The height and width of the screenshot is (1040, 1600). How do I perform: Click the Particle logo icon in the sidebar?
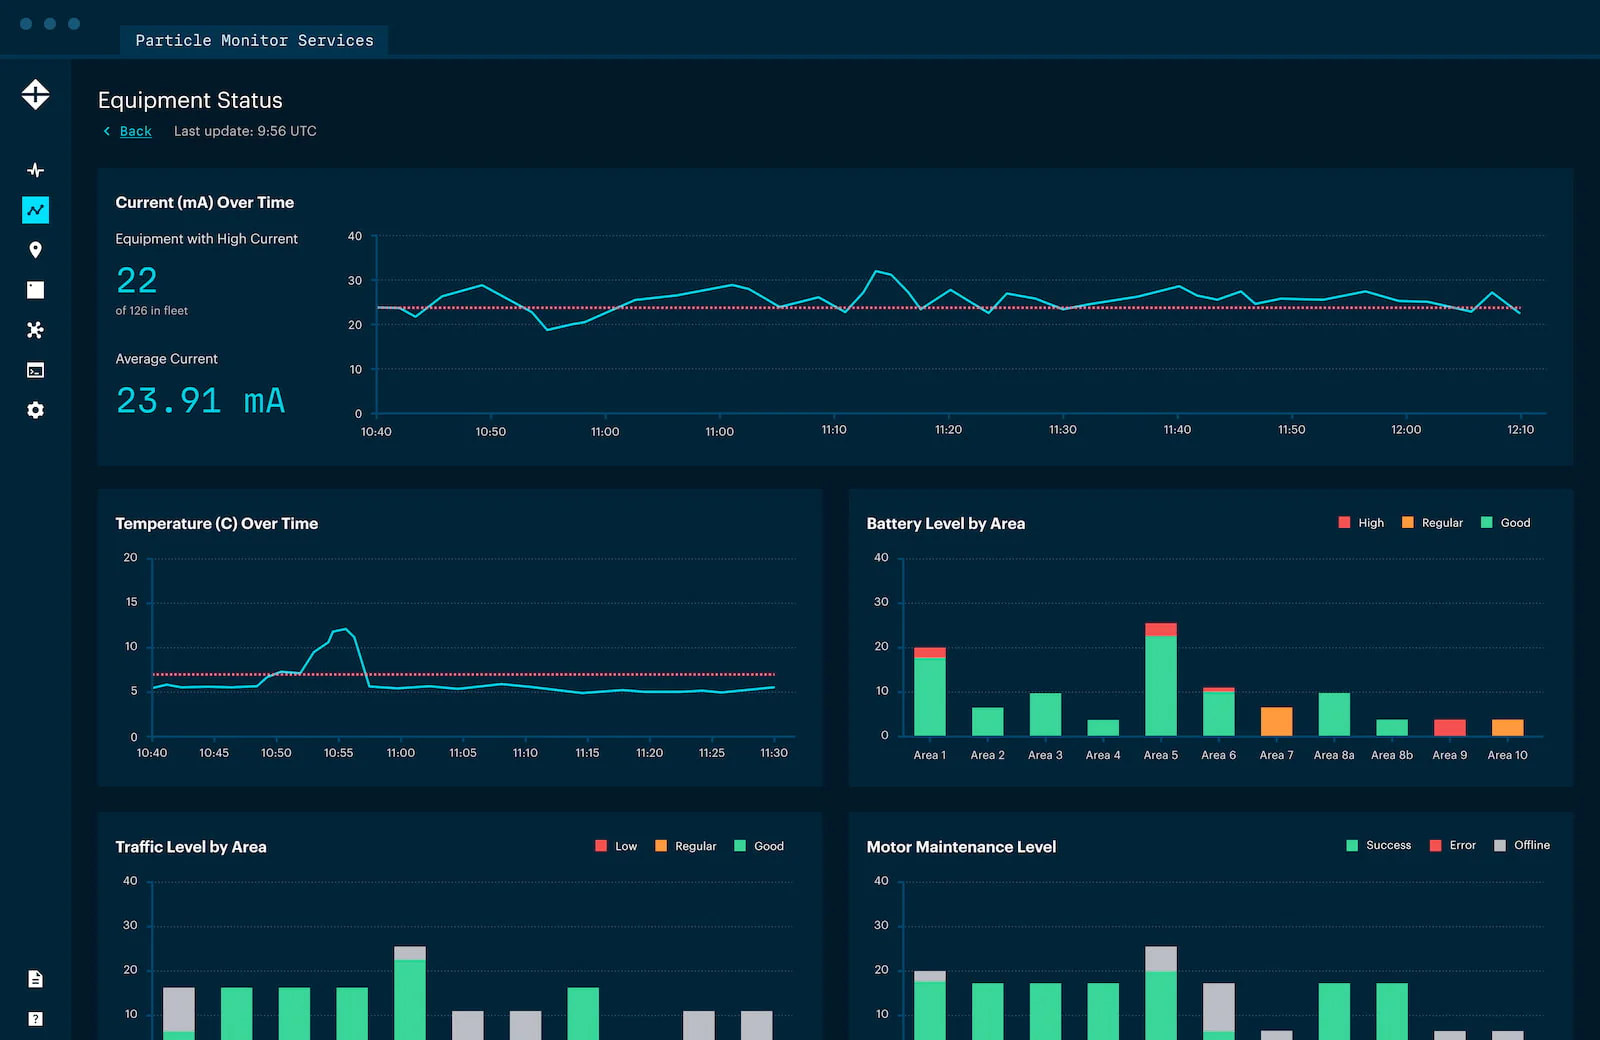coord(35,95)
